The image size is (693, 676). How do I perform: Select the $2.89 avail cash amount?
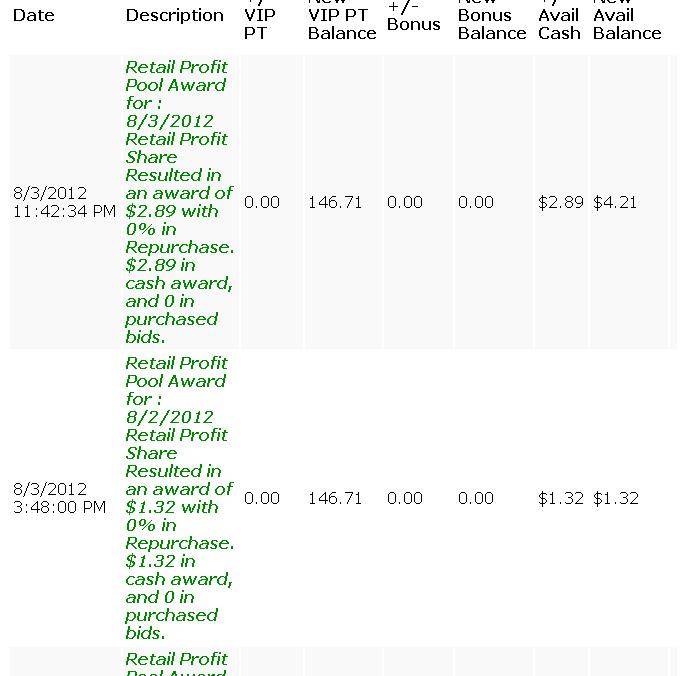560,202
